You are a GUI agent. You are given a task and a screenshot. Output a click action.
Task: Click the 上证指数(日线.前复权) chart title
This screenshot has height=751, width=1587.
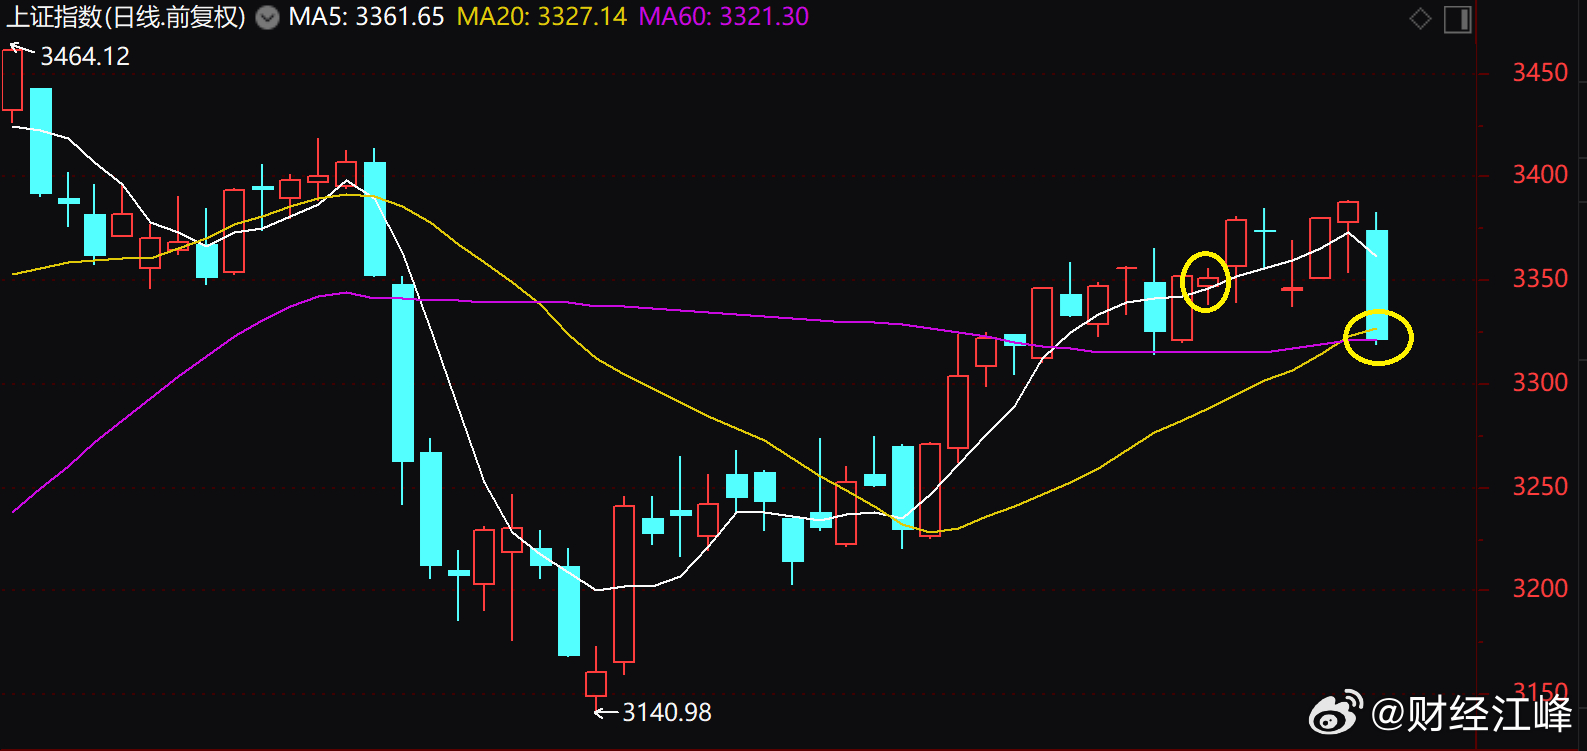coord(126,17)
